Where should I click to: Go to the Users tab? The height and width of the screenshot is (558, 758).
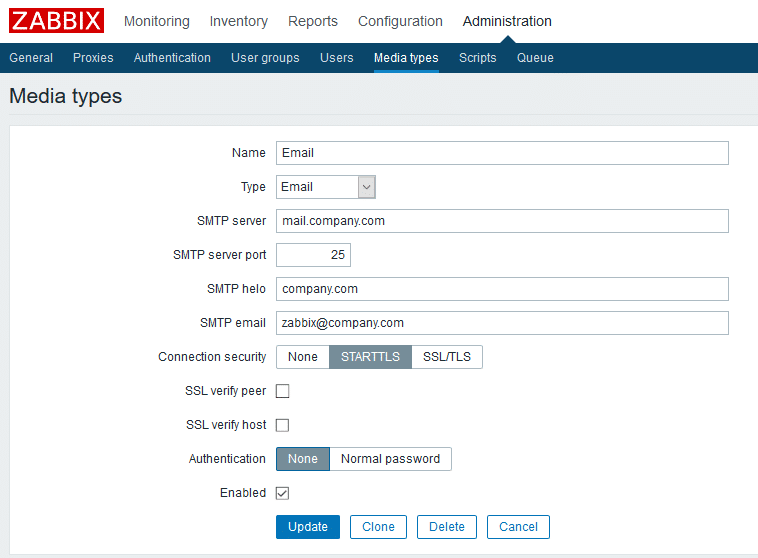coord(336,58)
